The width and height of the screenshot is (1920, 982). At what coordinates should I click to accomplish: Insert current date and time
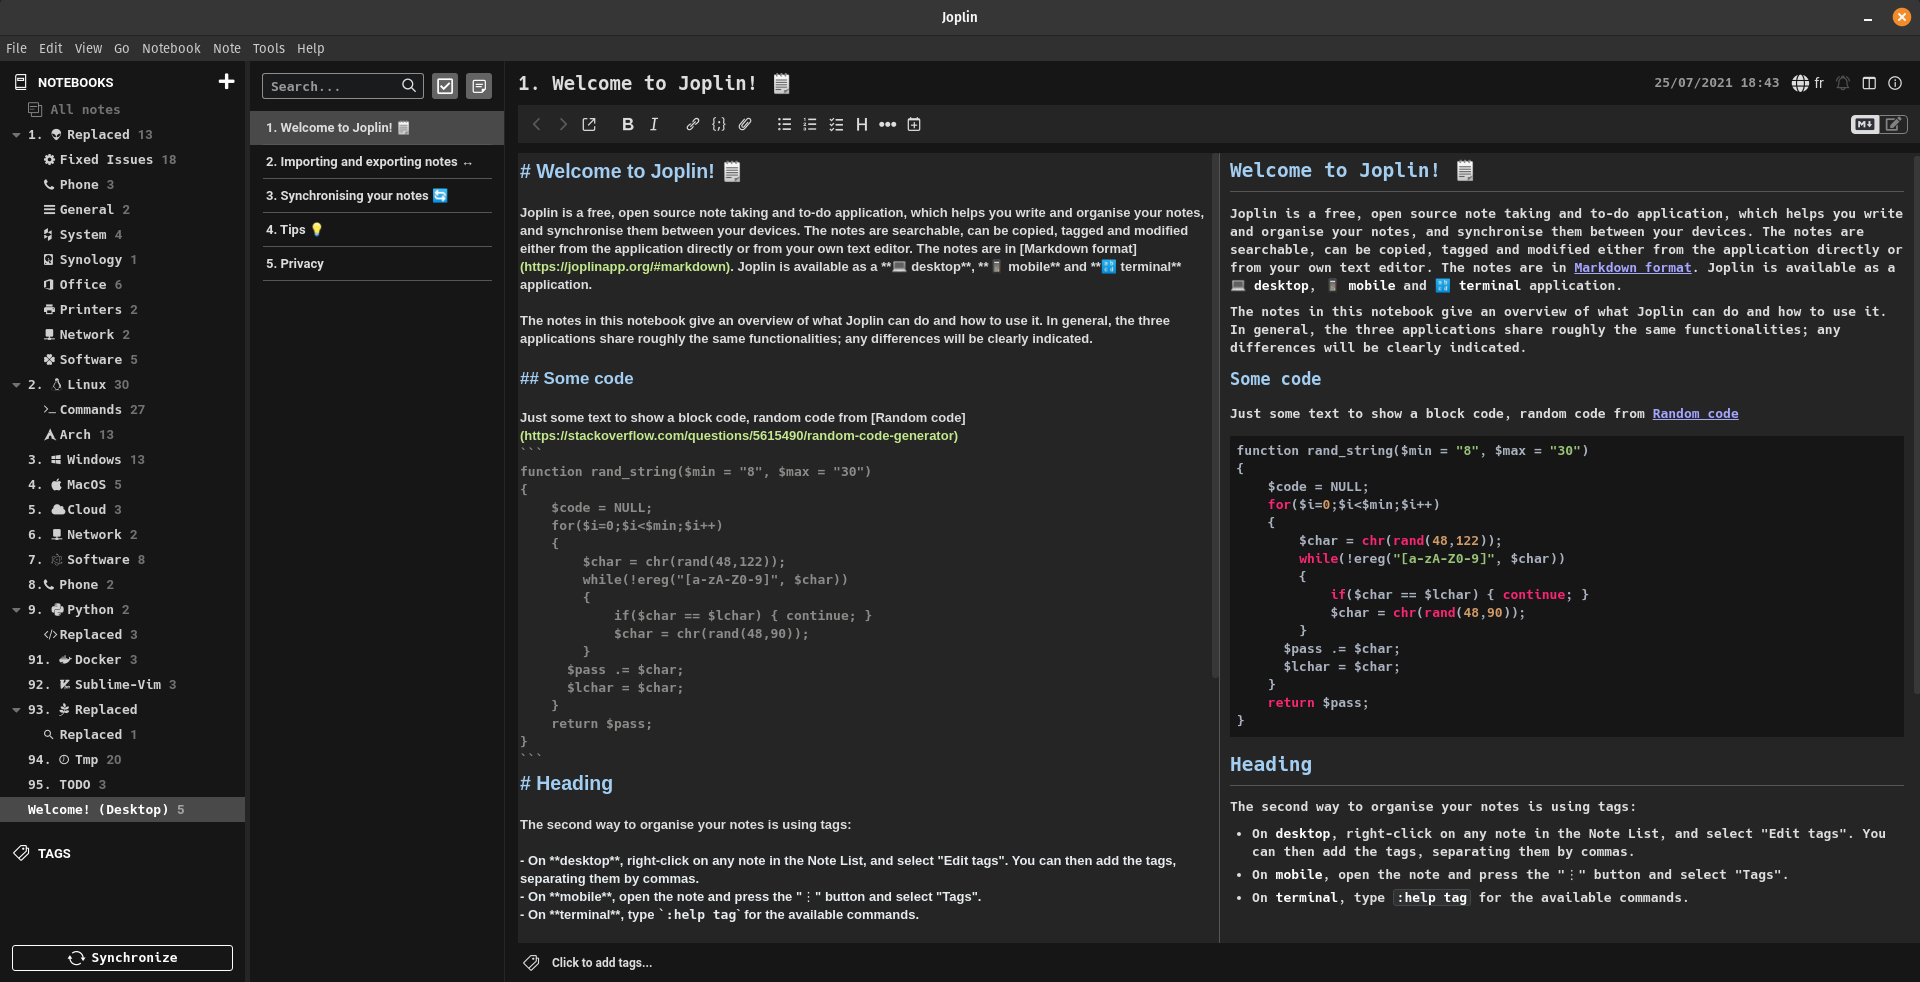coord(914,124)
